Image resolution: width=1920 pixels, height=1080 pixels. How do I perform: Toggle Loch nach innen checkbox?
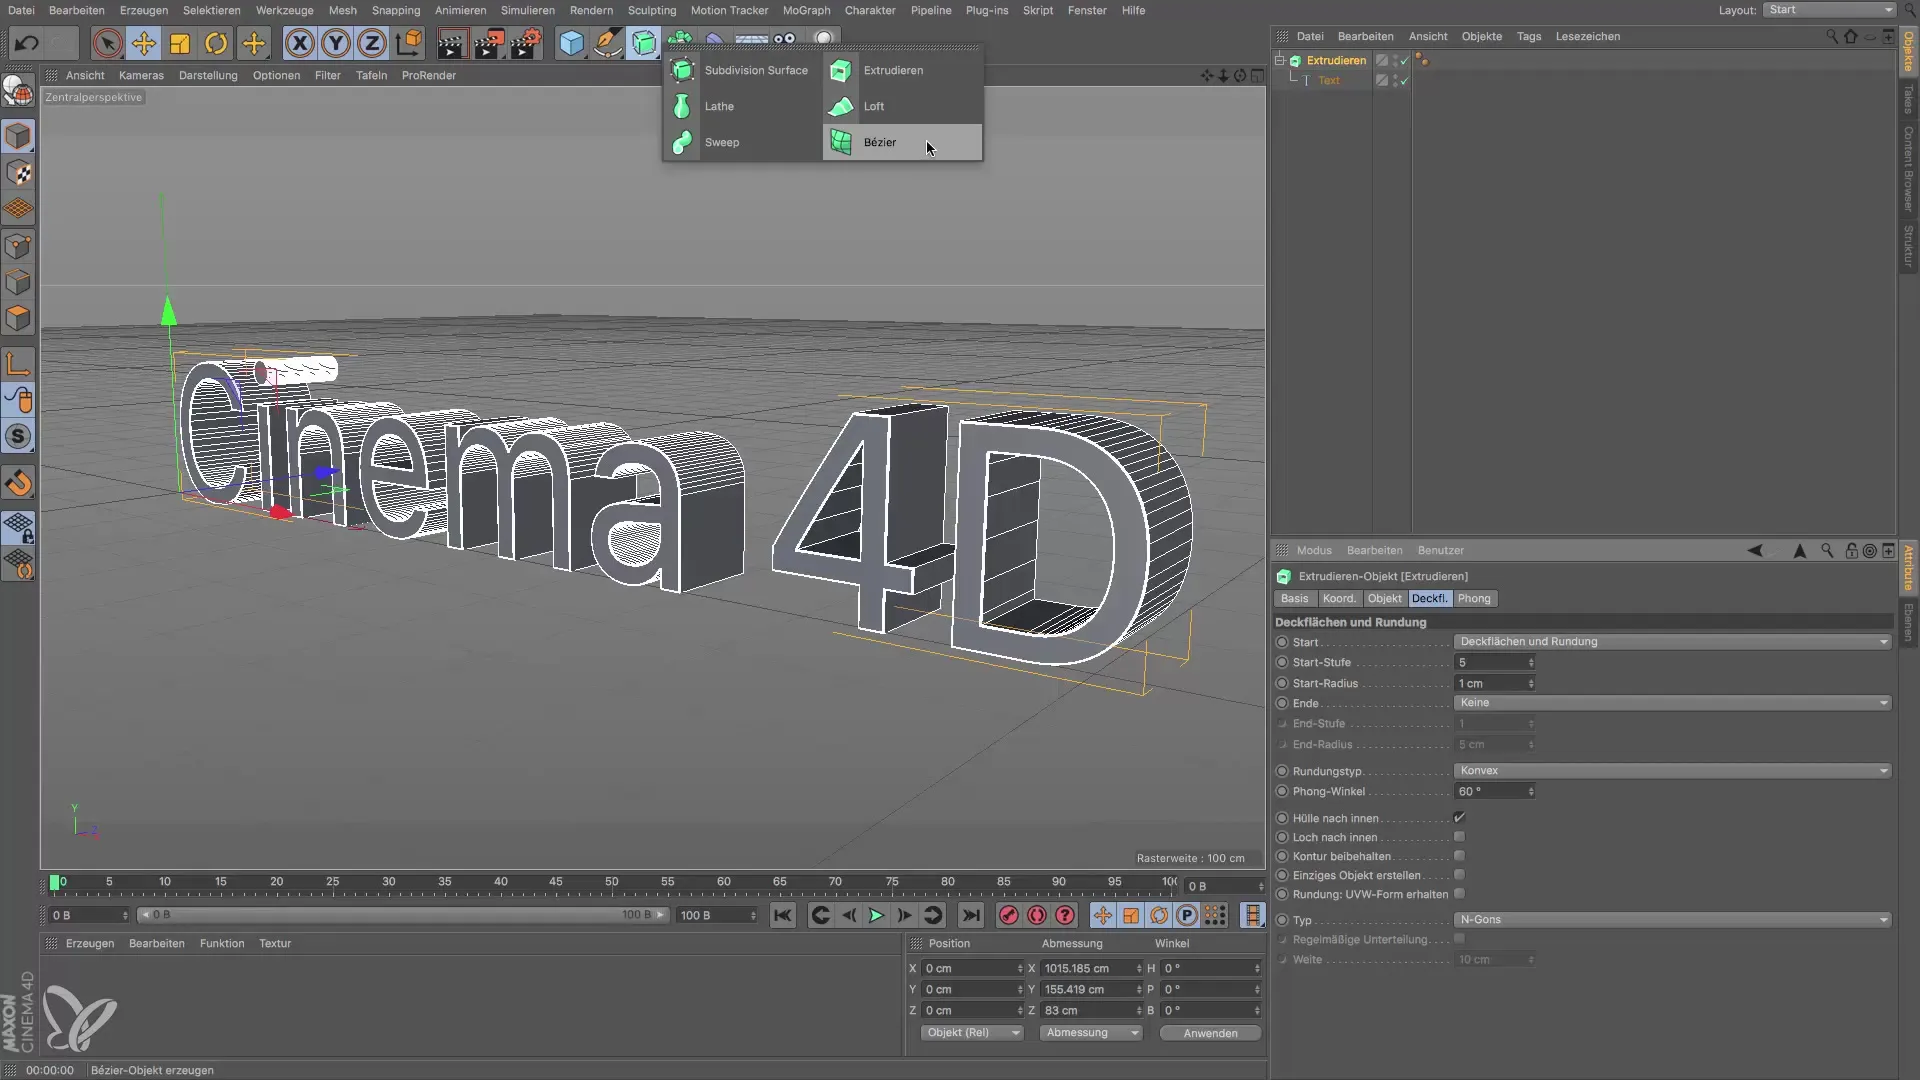[1459, 837]
